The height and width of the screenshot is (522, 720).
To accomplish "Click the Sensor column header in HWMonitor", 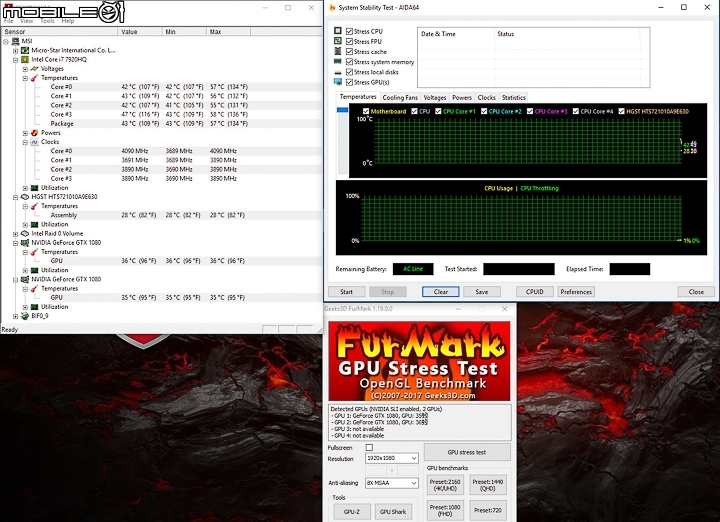I will tap(59, 32).
